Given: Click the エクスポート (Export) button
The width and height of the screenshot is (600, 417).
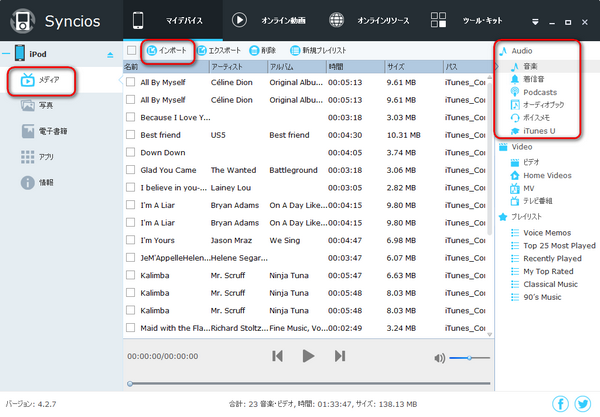Looking at the screenshot, I should click(219, 50).
